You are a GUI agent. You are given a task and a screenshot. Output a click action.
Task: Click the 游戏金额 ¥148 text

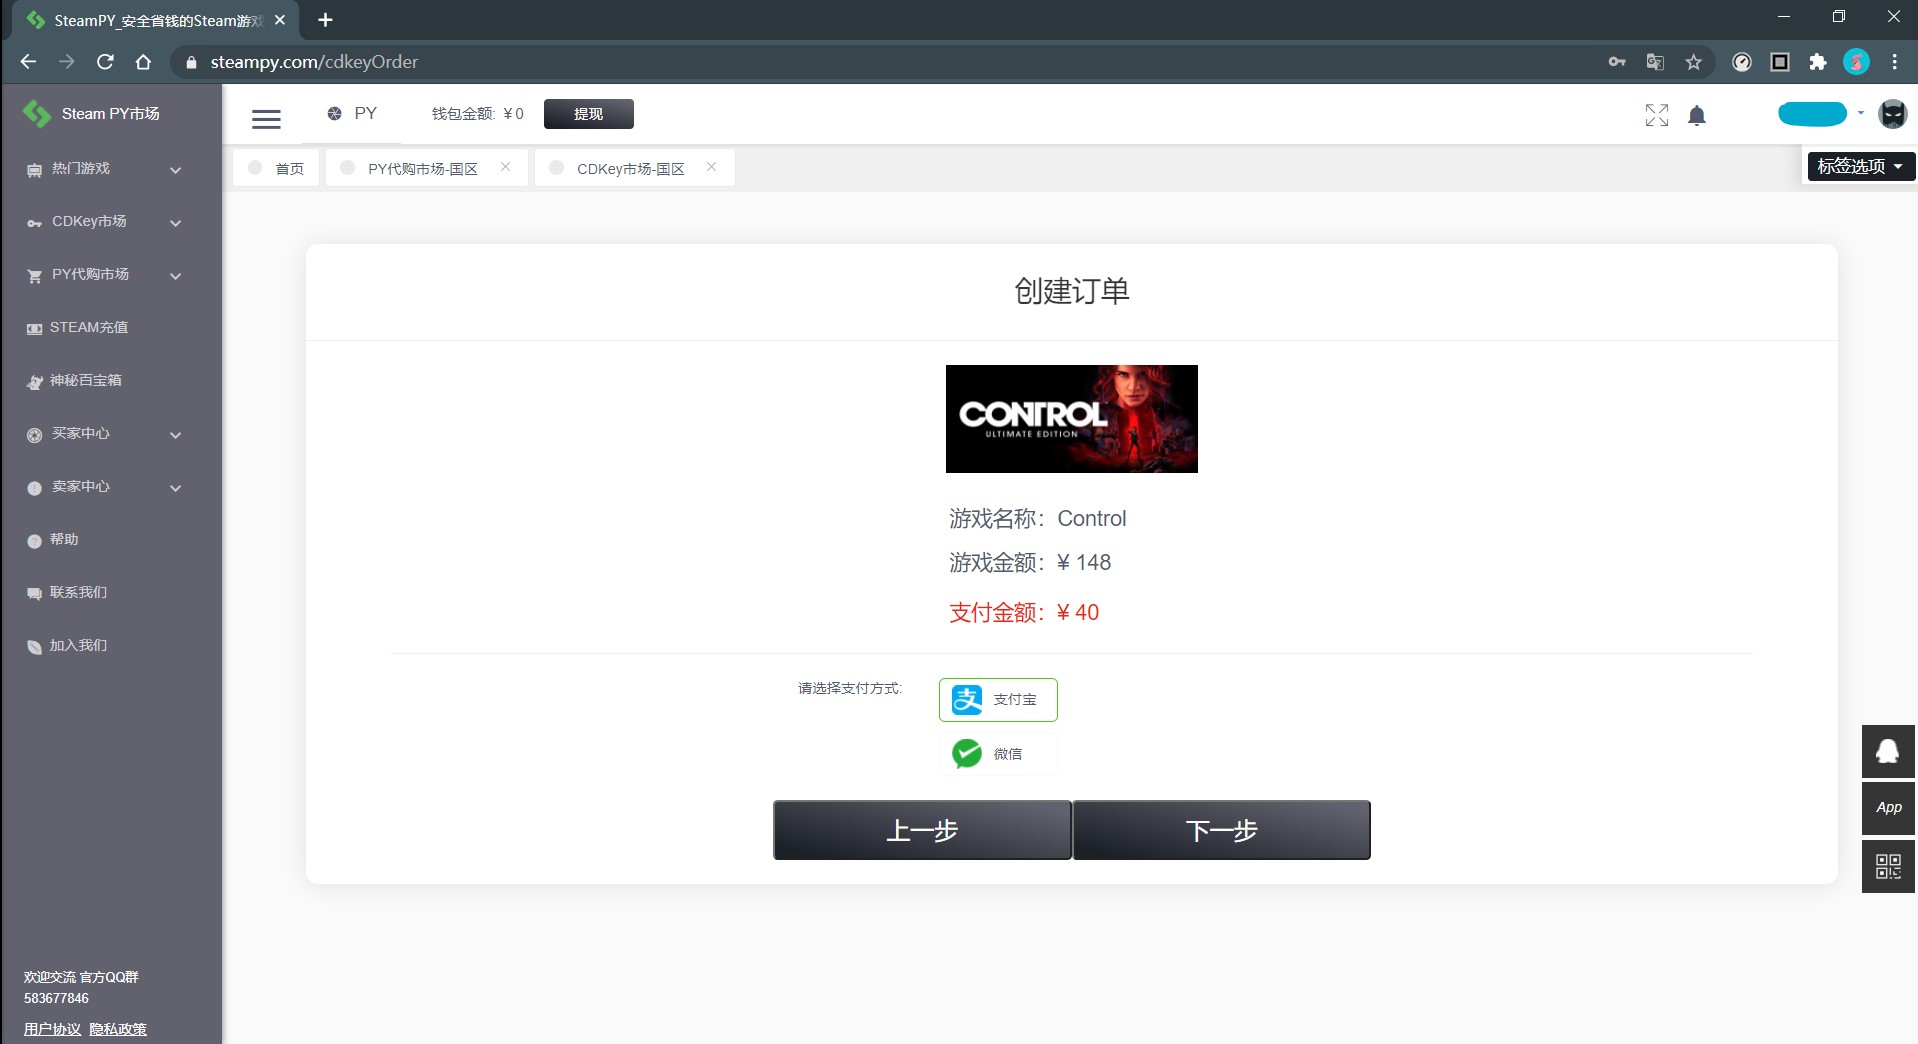[x=1030, y=563]
